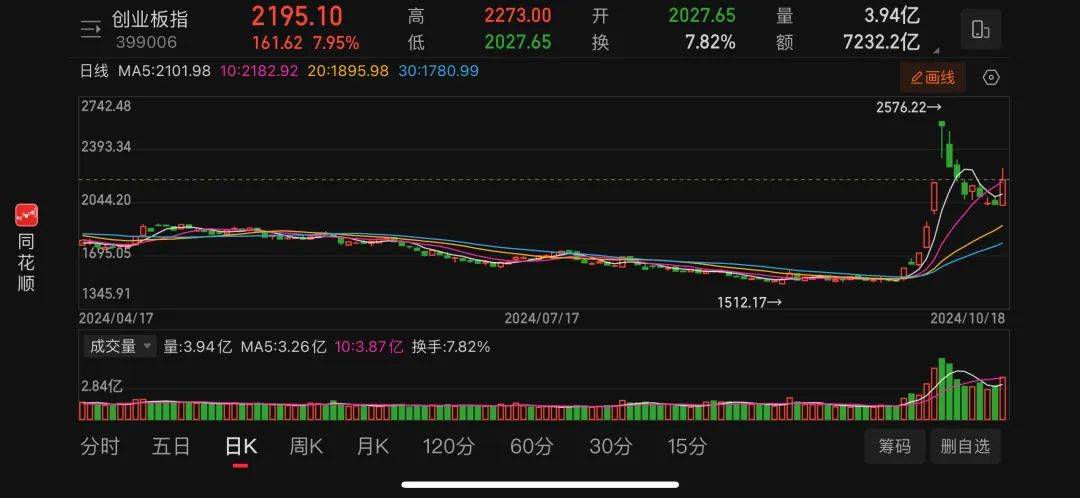Show the 120分 interval chart
Image resolution: width=1080 pixels, height=498 pixels.
click(x=448, y=446)
